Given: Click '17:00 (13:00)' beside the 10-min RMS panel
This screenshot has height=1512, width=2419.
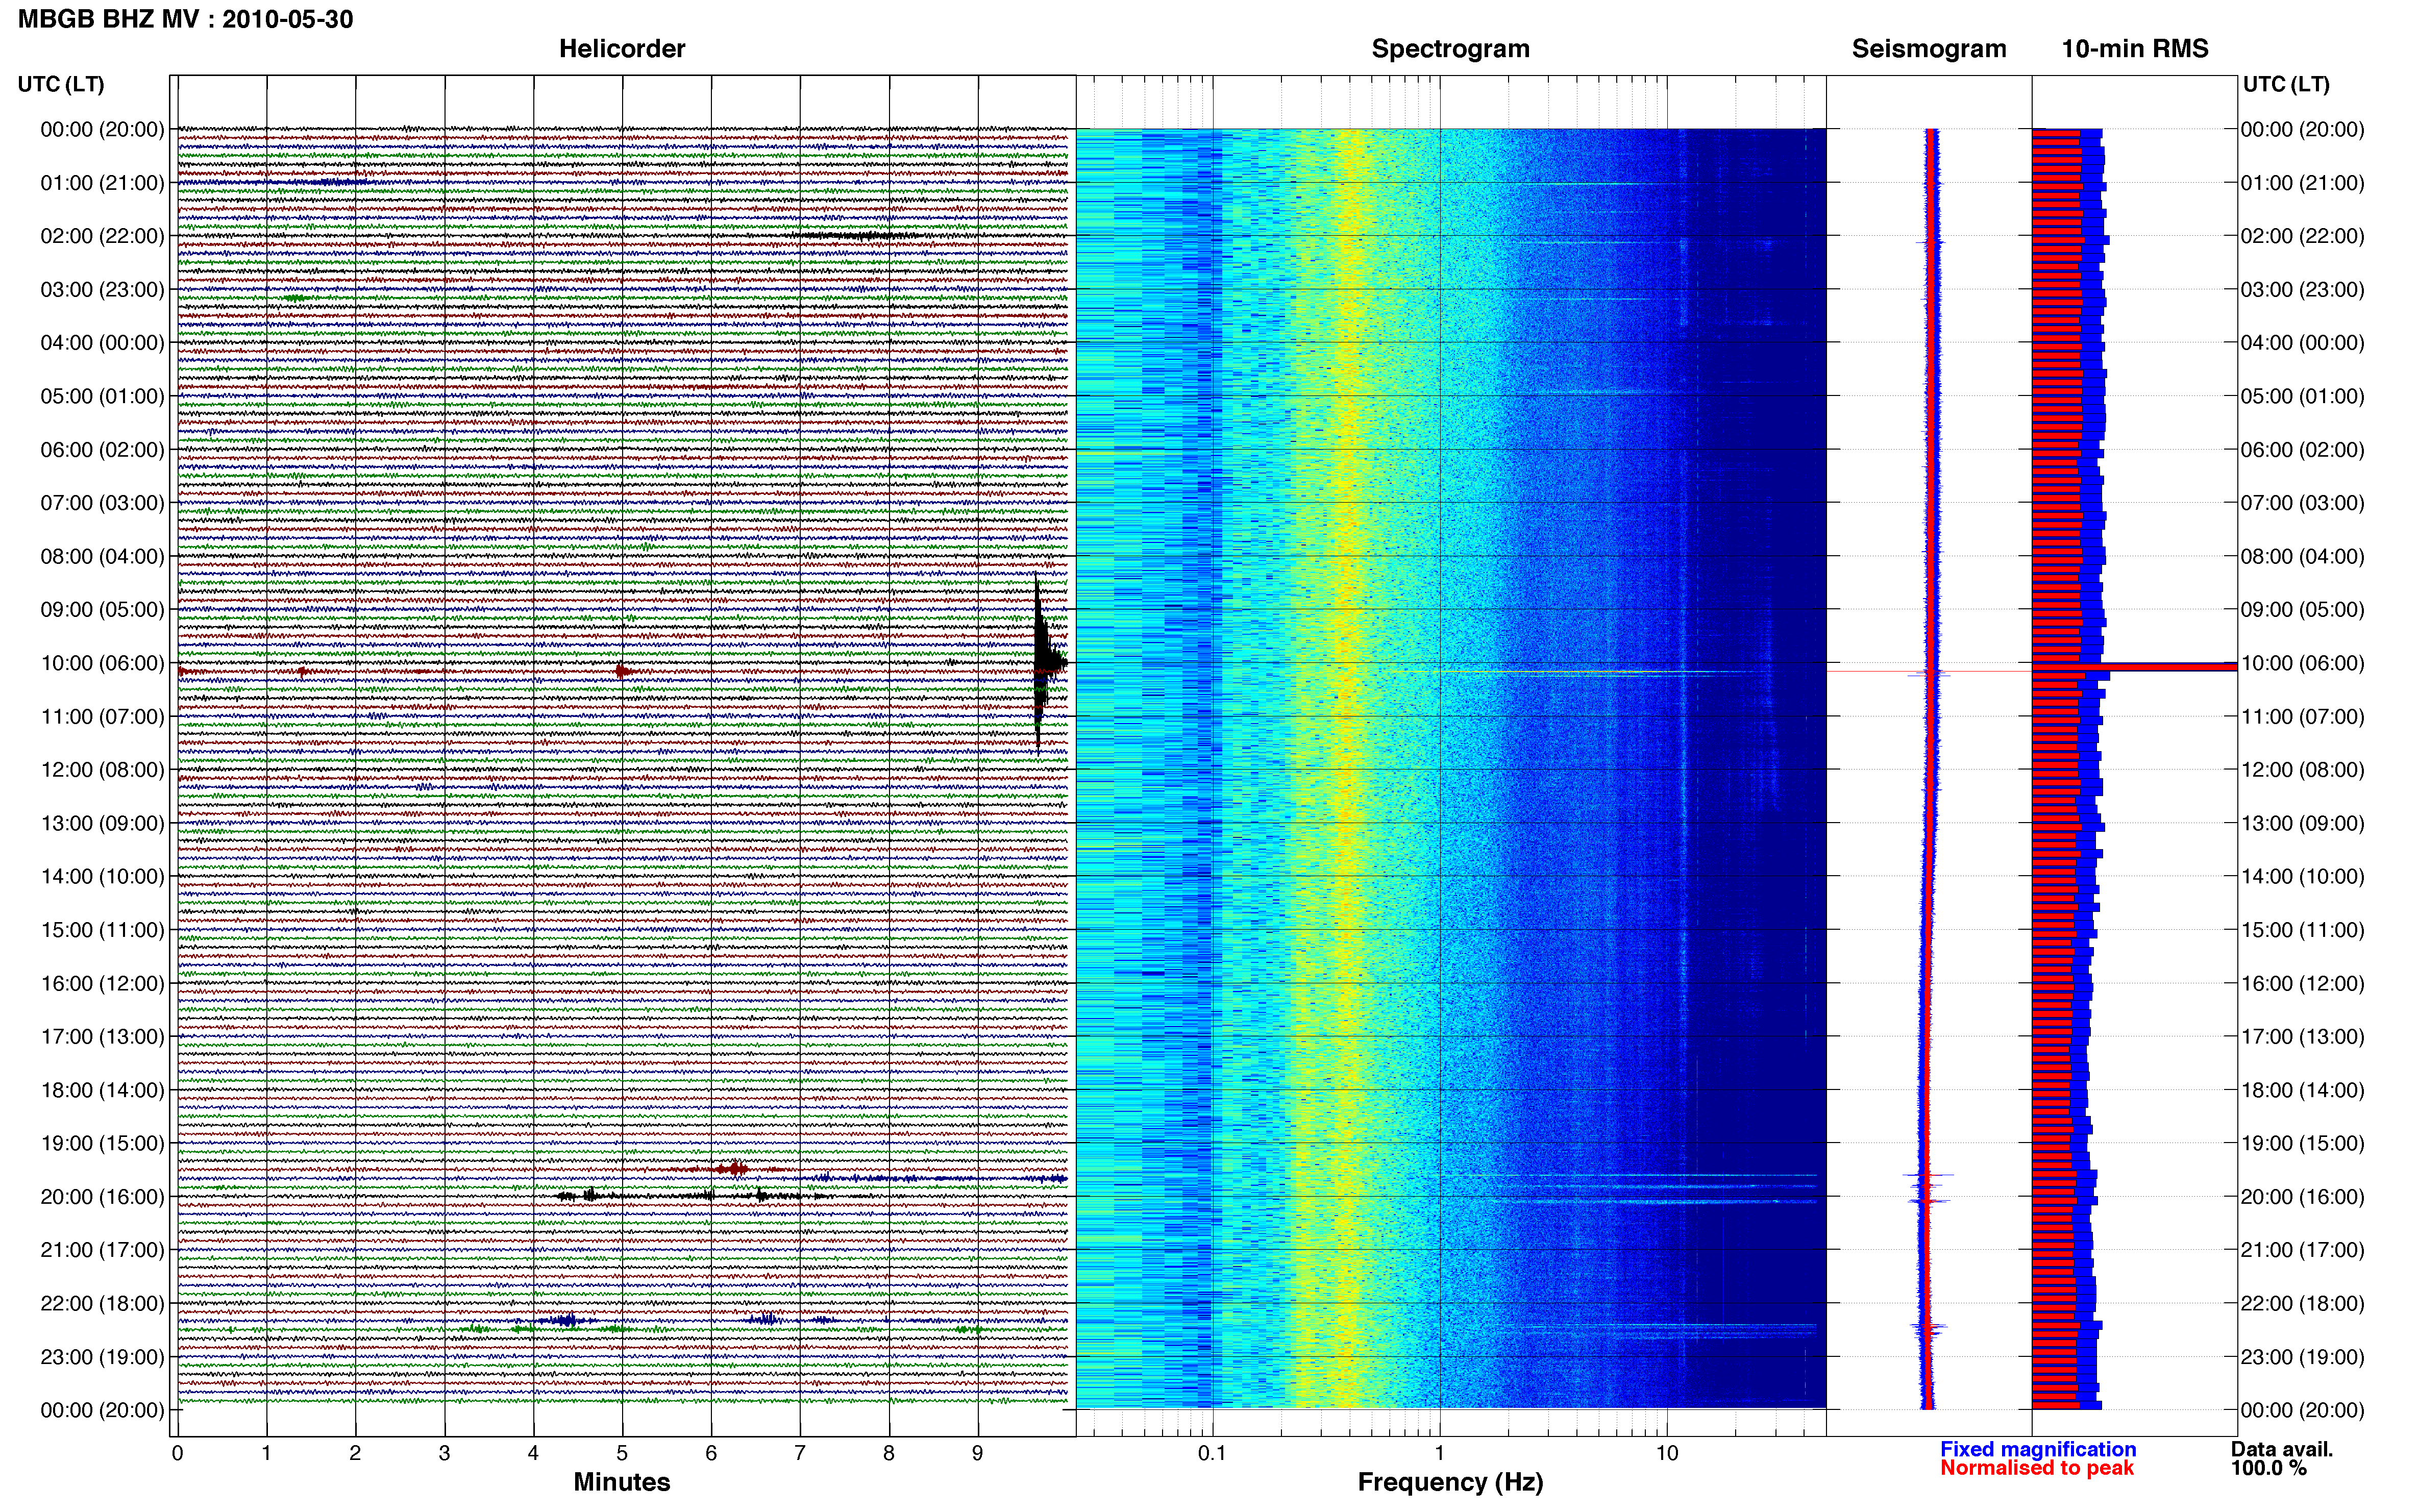Looking at the screenshot, I should point(2302,1037).
